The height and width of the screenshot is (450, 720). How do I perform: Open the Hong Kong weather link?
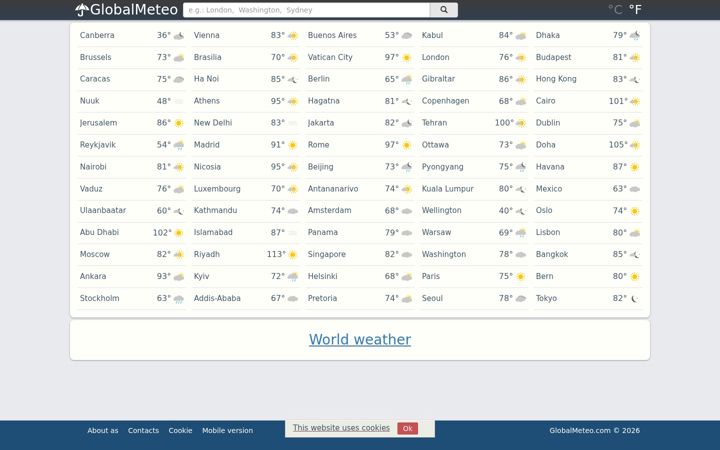[x=556, y=79]
